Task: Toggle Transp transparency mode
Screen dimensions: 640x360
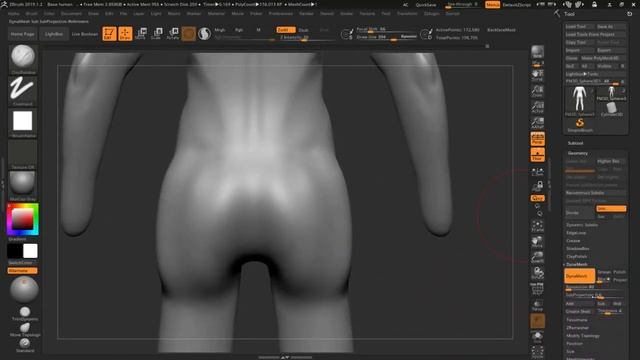Action: (538, 305)
